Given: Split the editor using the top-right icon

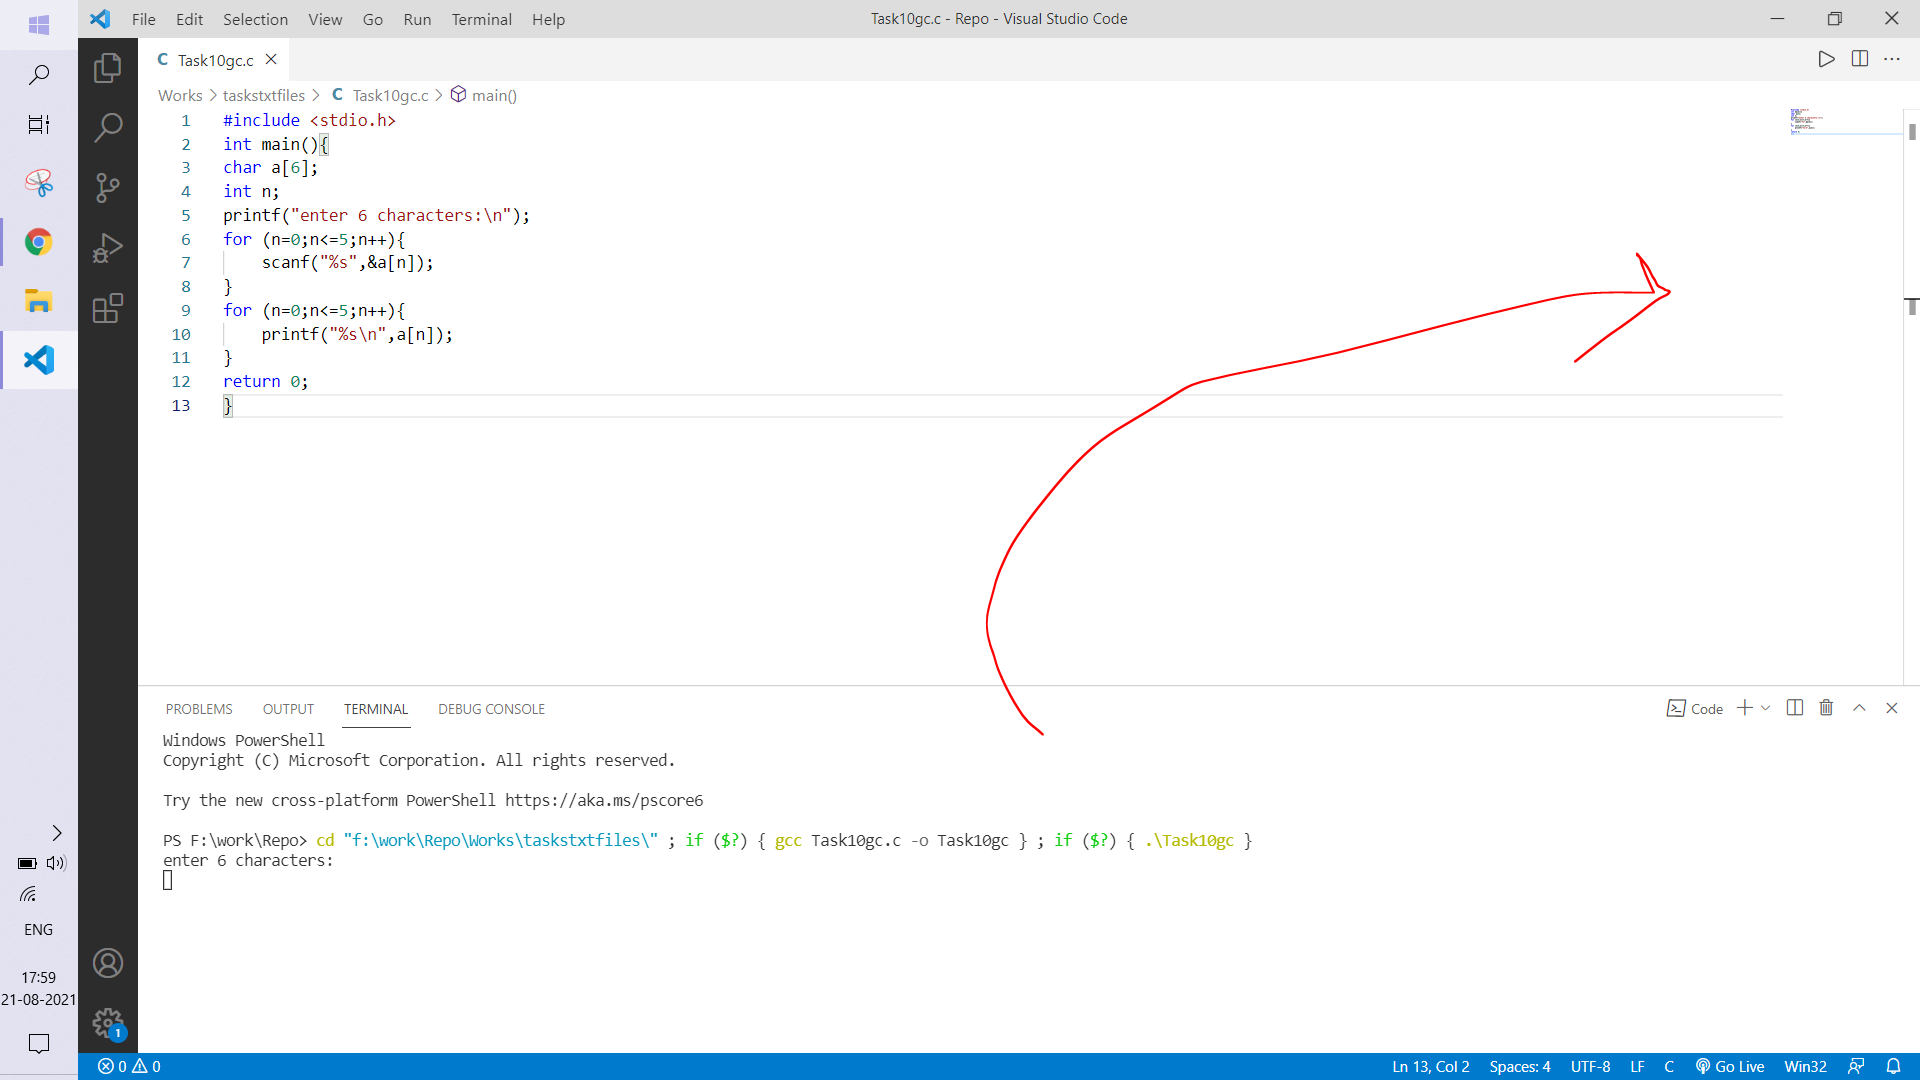Looking at the screenshot, I should tap(1860, 58).
